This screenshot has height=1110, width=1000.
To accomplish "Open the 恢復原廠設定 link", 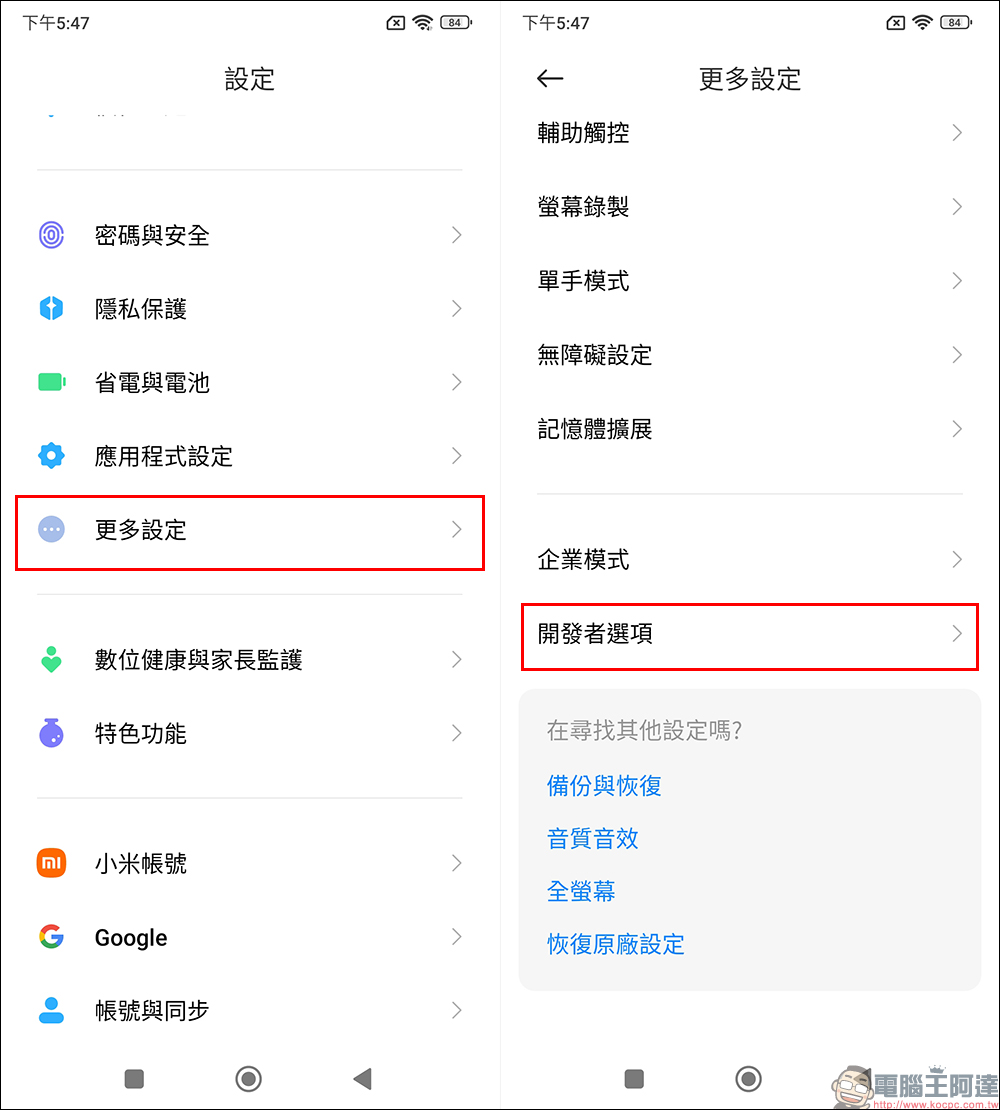I will [x=616, y=944].
